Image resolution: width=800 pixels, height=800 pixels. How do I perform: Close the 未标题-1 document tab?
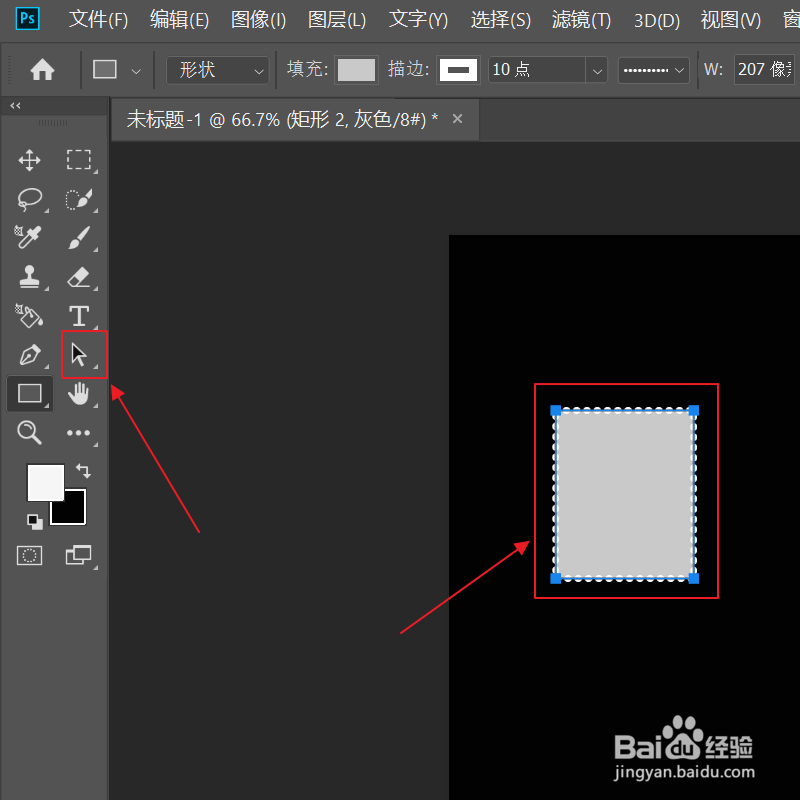pos(458,119)
